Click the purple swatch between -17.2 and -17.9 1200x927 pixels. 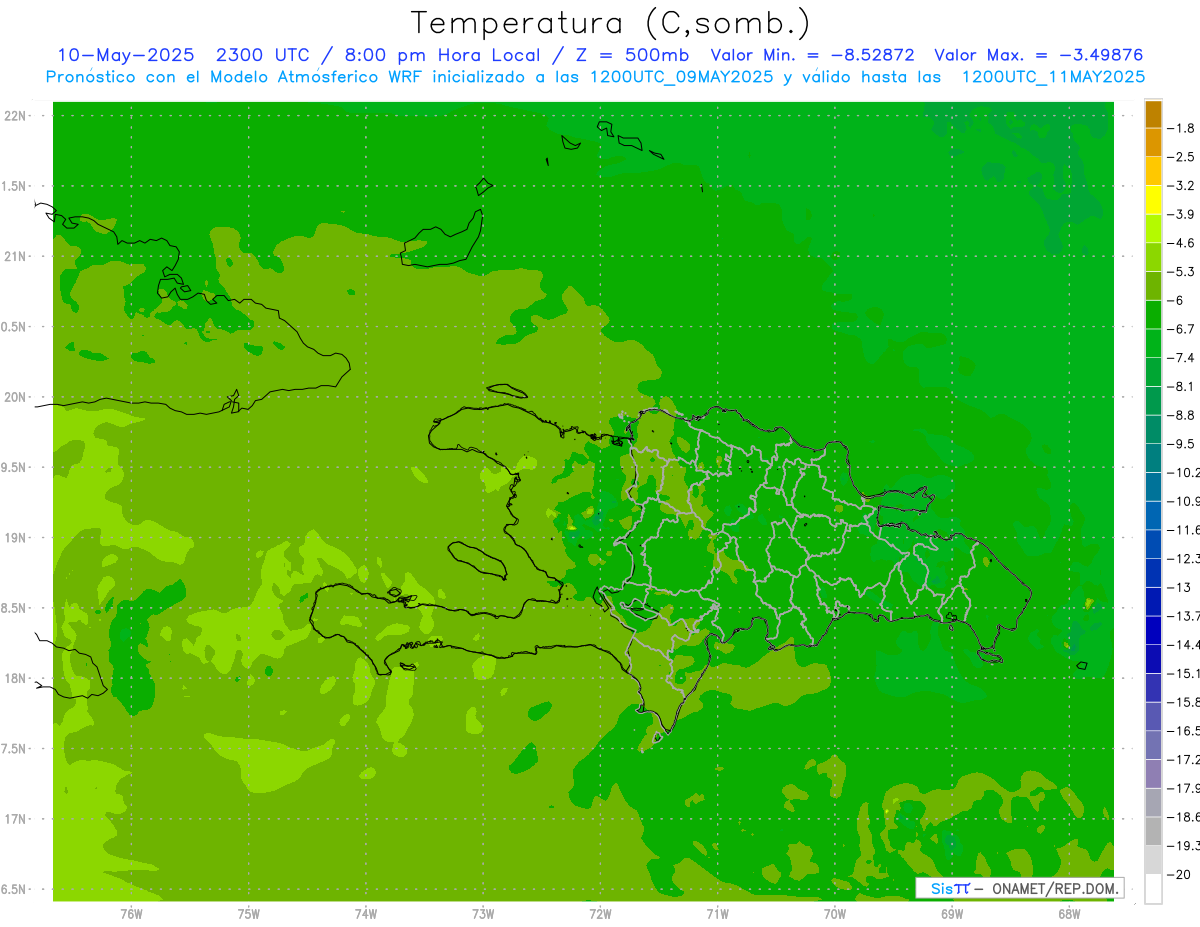[1153, 774]
